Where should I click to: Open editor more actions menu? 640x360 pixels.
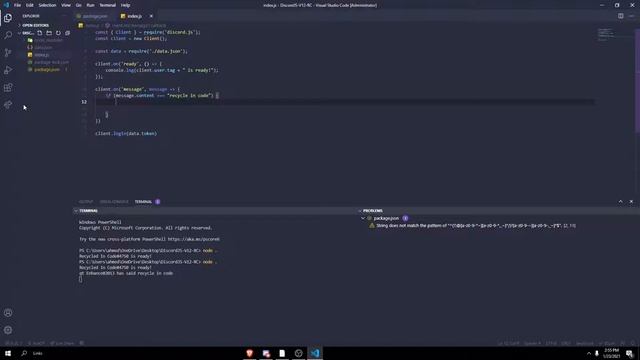[631, 16]
